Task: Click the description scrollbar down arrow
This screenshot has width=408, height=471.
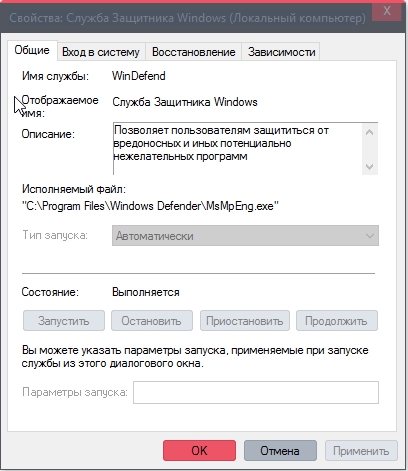Action: click(x=369, y=166)
